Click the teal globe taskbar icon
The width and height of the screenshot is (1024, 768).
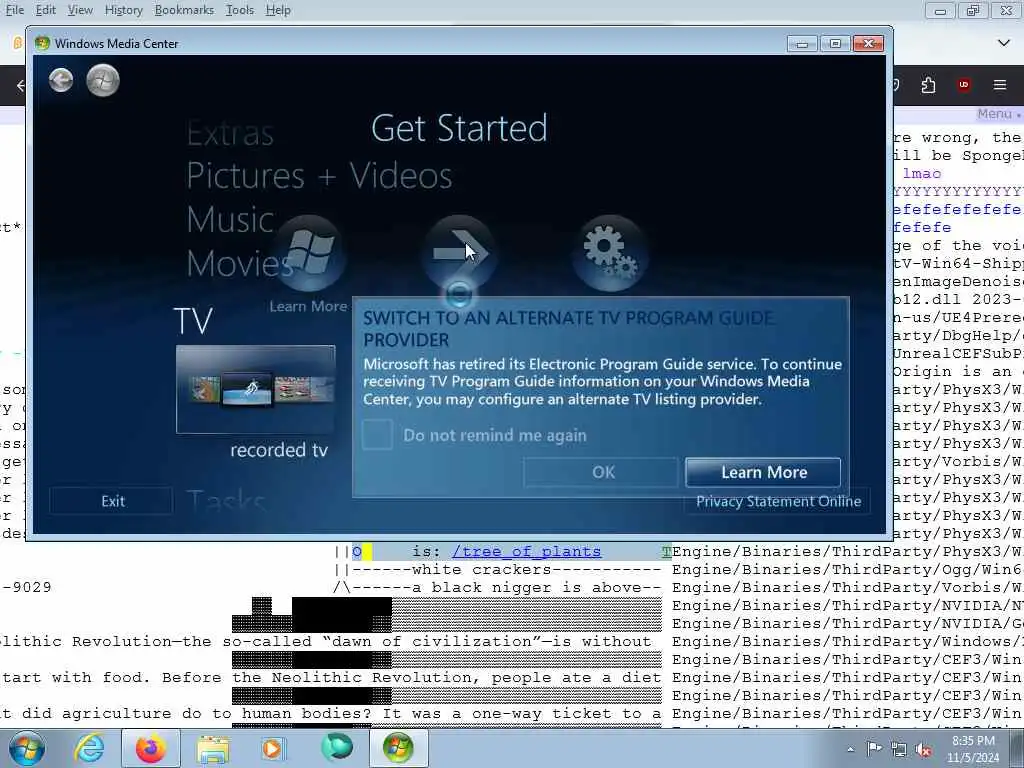point(336,748)
